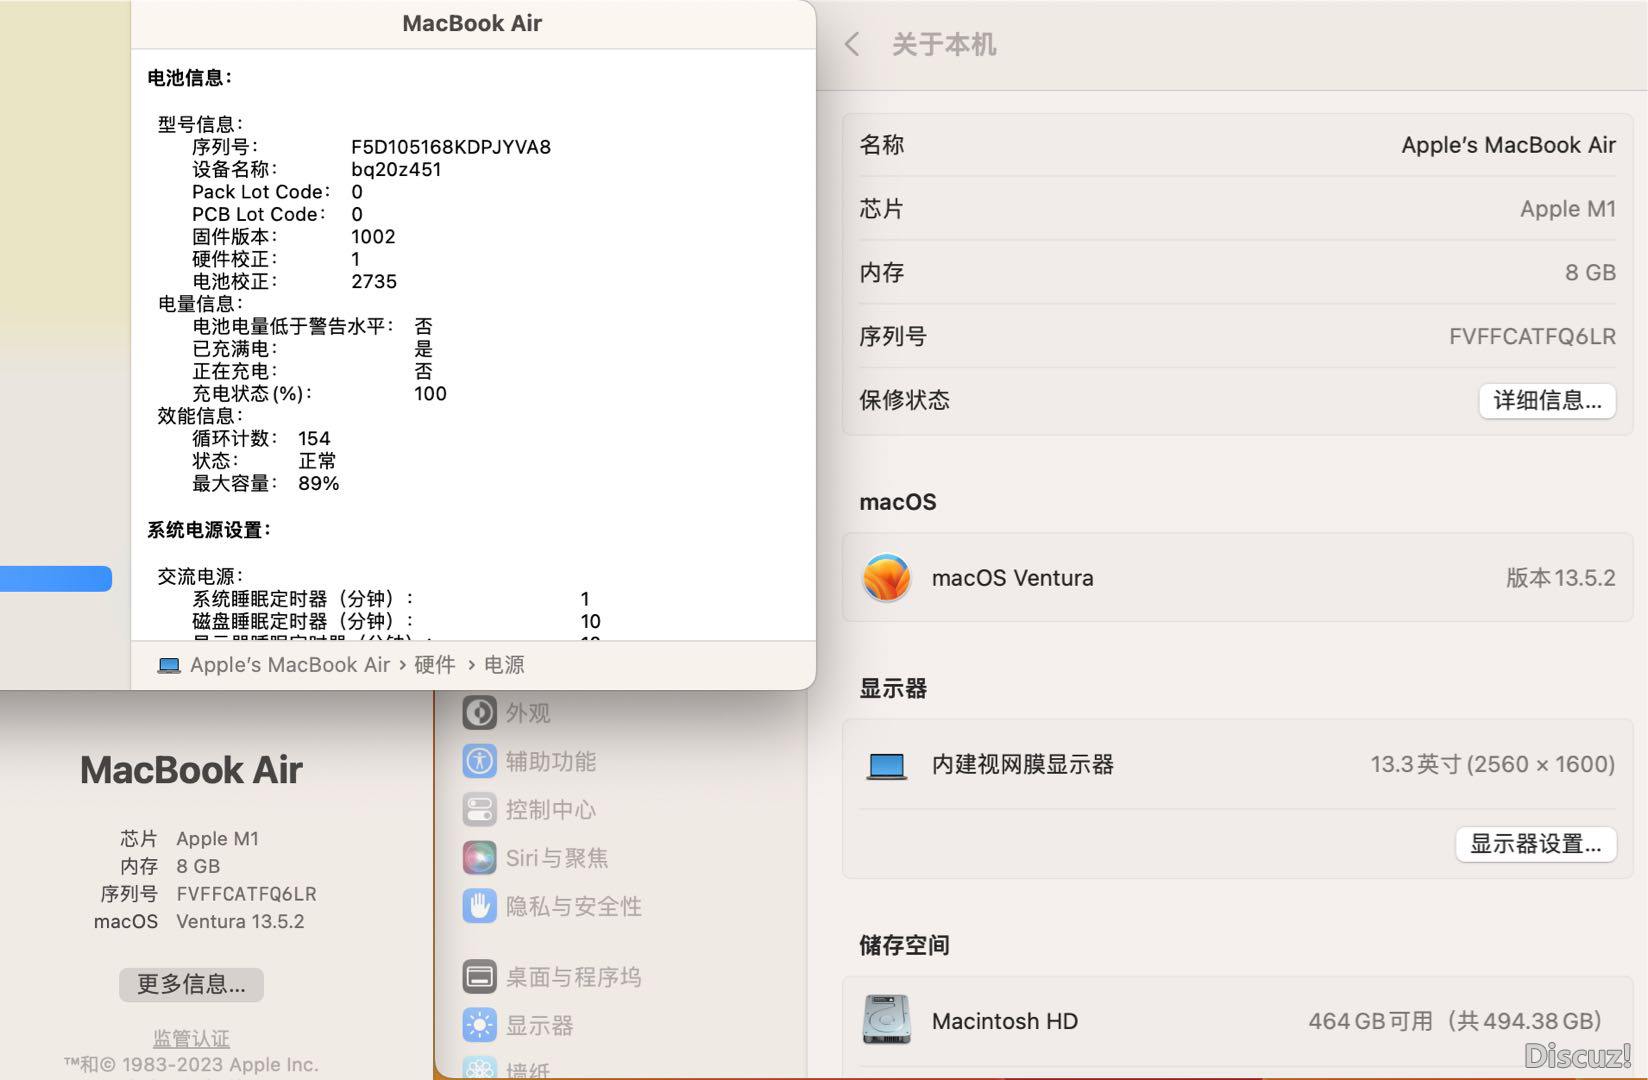The image size is (1648, 1080).
Task: Click the 电池信息 heading
Action: coord(189,77)
